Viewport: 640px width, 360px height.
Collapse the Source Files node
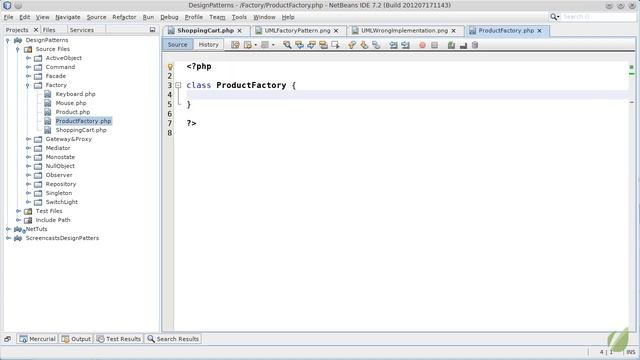pyautogui.click(x=18, y=49)
